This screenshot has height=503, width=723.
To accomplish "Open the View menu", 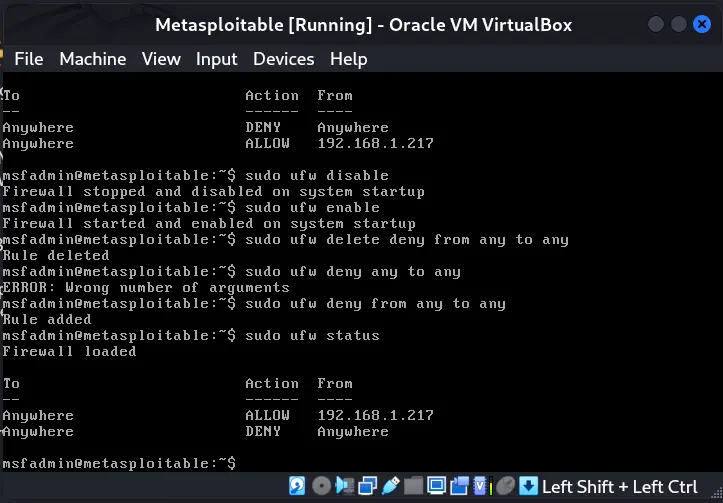I will point(161,59).
